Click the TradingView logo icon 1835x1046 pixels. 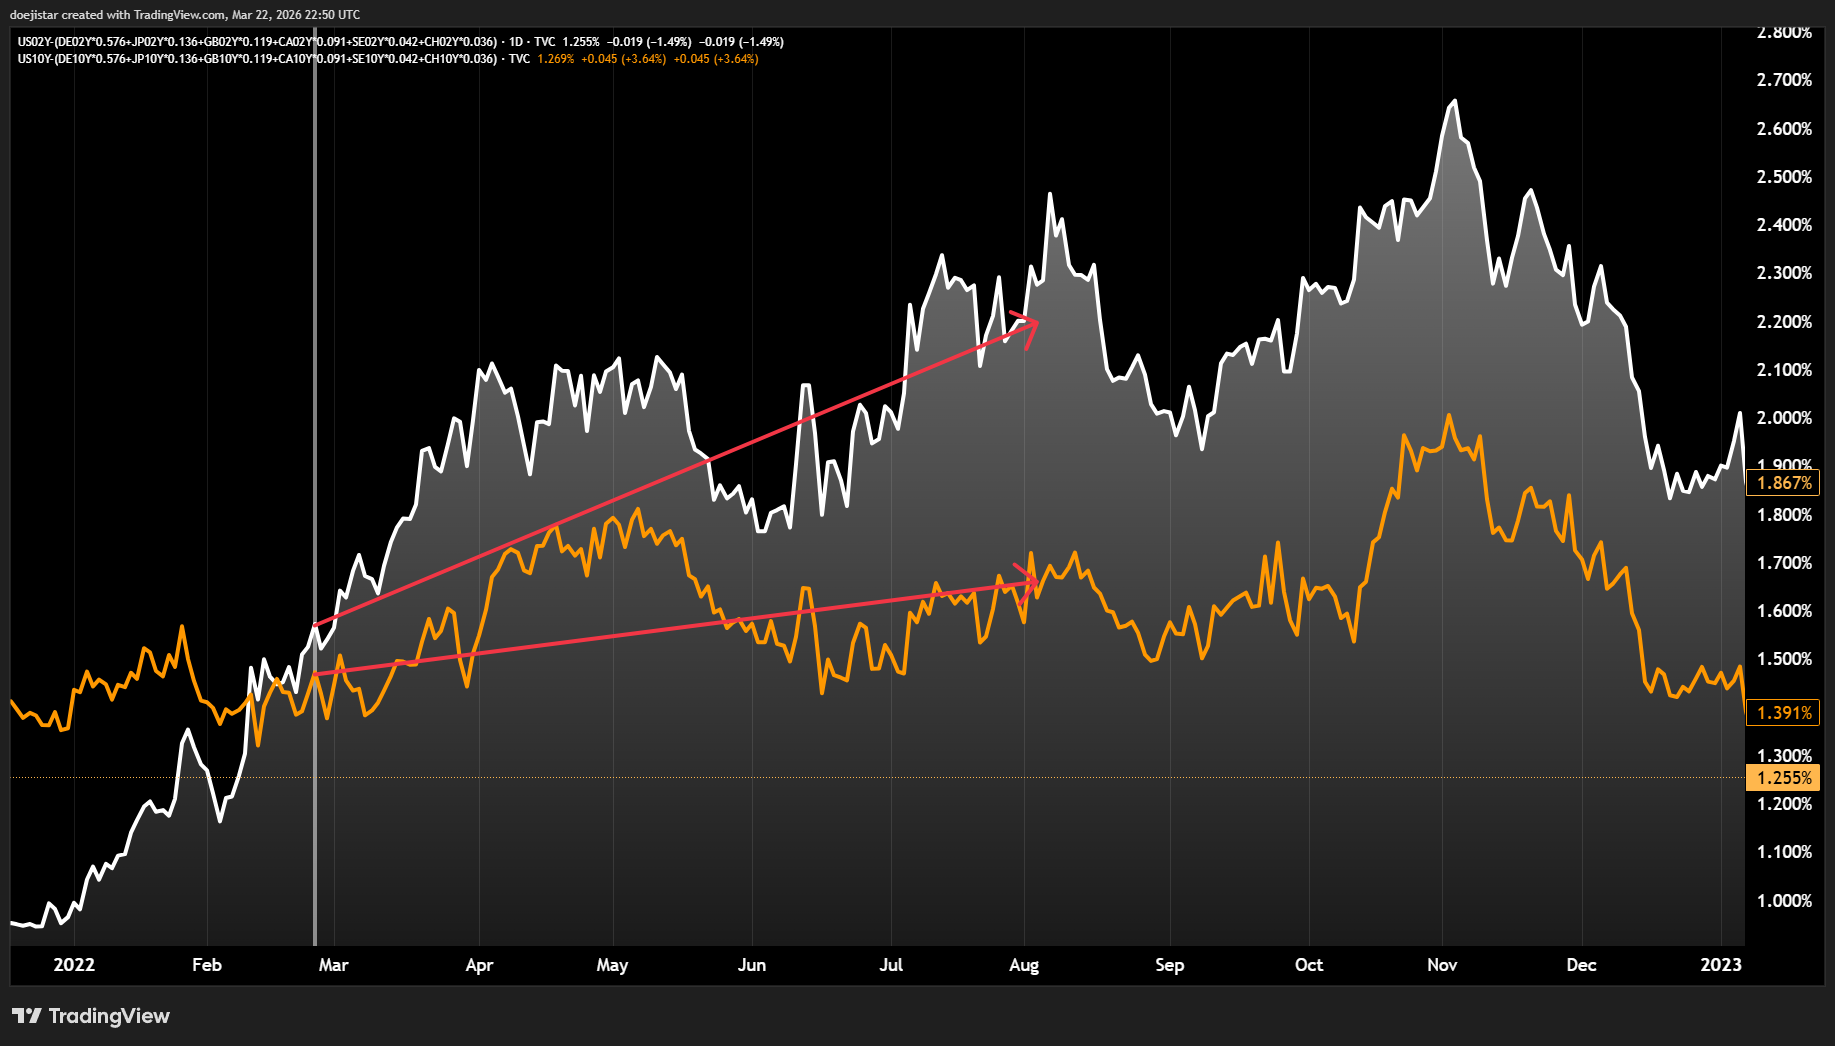(27, 1016)
